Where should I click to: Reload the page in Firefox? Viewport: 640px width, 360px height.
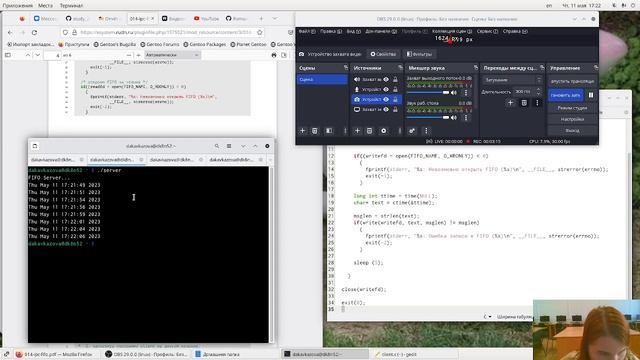pos(34,32)
